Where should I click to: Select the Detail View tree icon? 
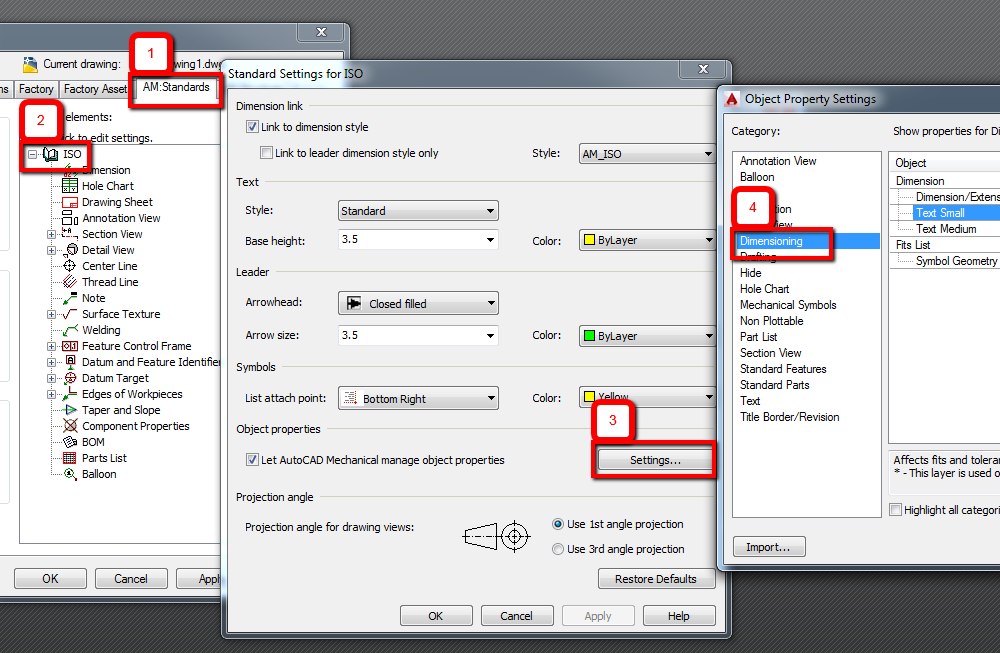(70, 250)
